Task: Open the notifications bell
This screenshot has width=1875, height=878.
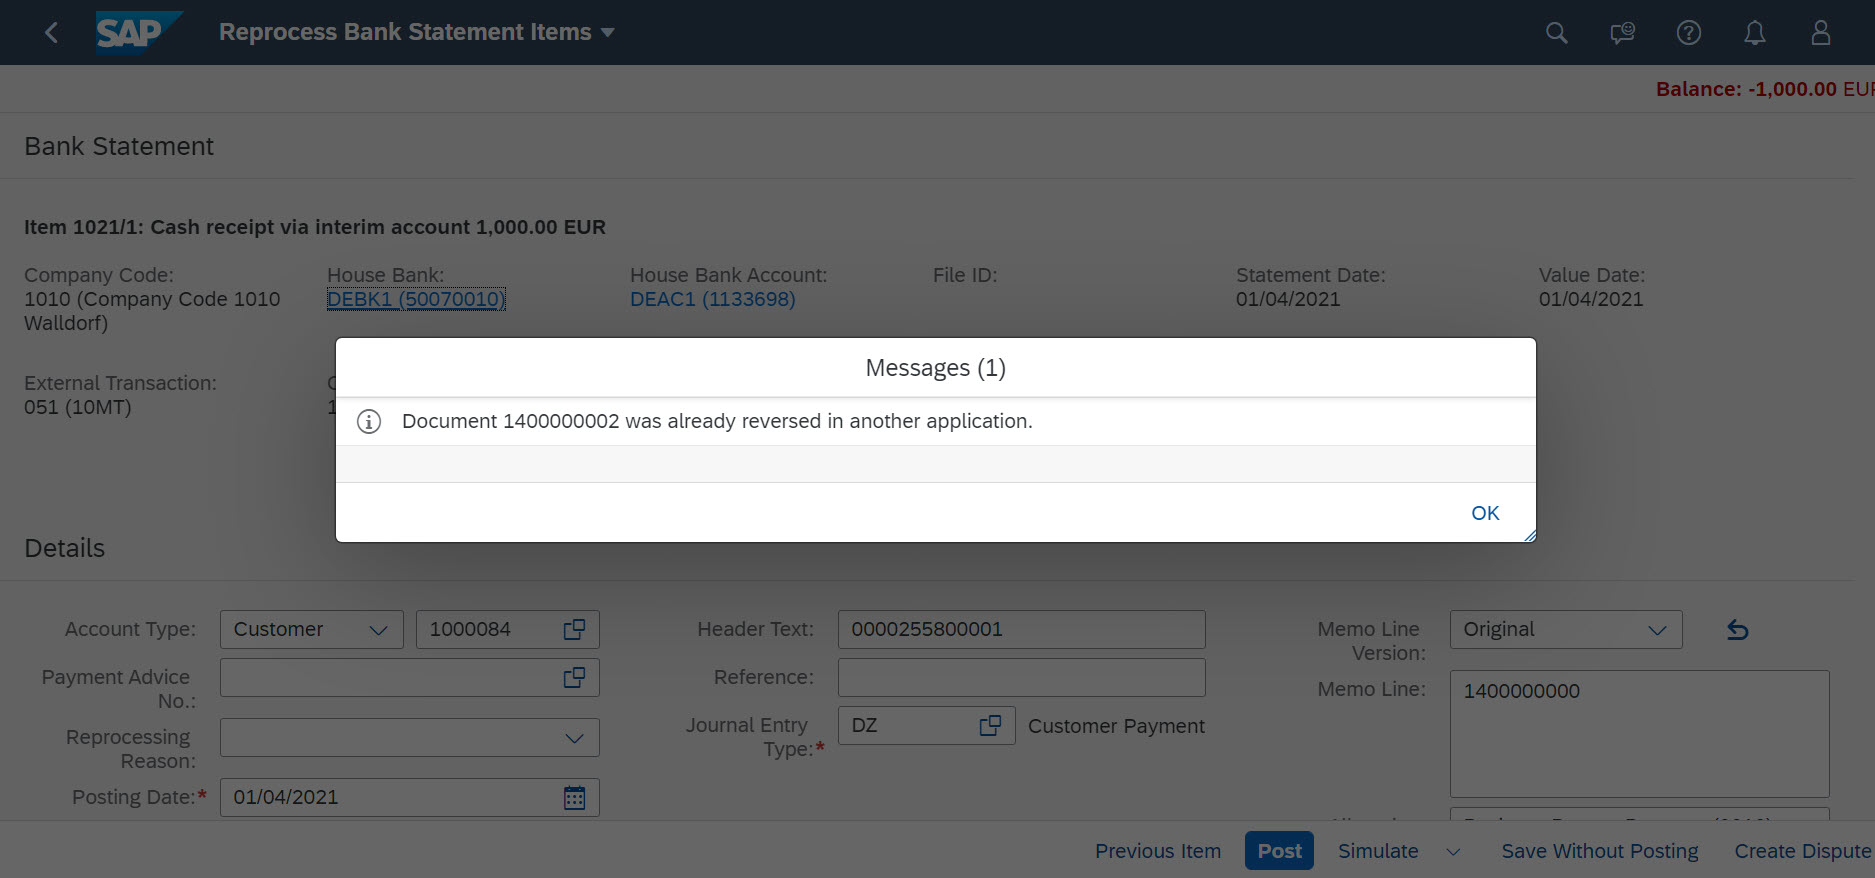Action: click(1755, 33)
